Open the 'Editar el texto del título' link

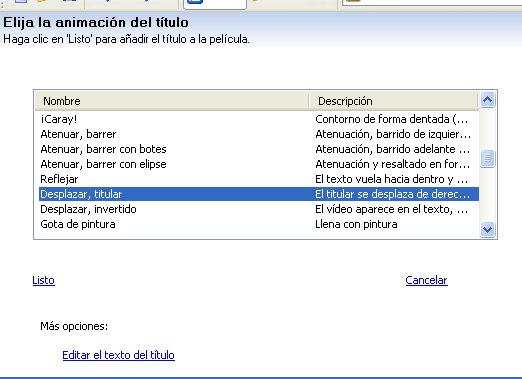[118, 355]
